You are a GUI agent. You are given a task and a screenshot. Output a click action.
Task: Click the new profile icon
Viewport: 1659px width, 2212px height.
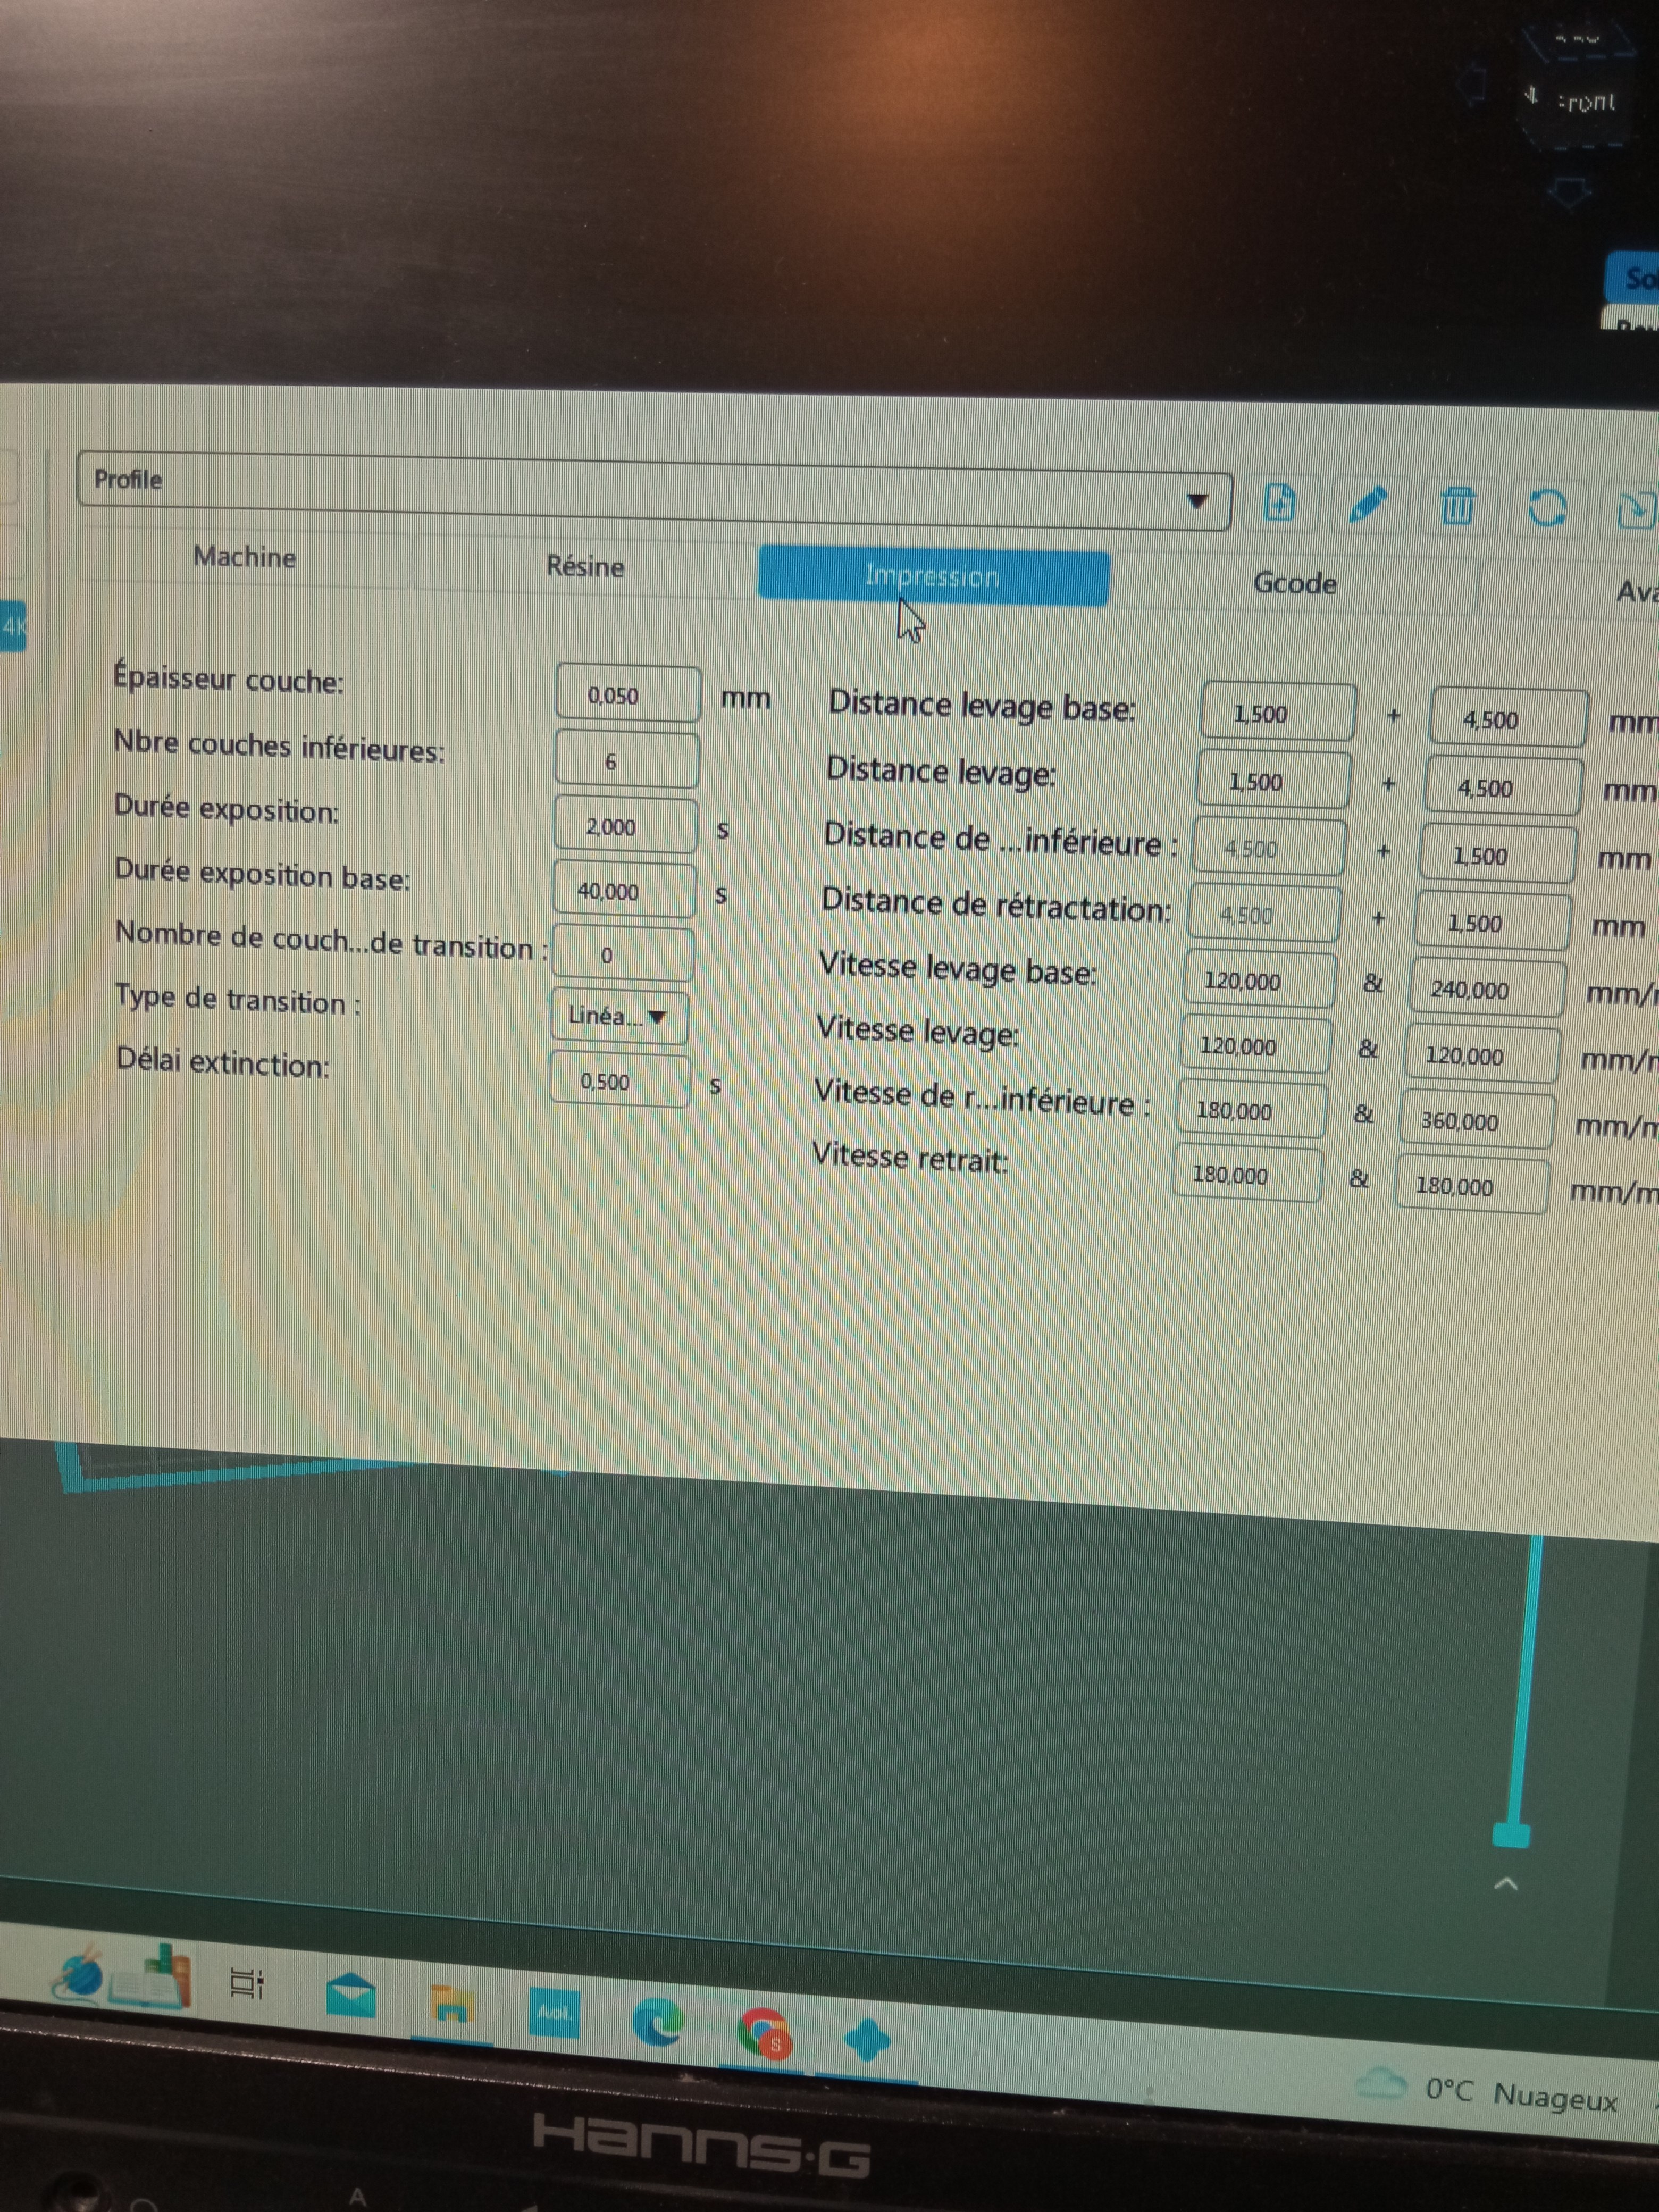(1280, 503)
